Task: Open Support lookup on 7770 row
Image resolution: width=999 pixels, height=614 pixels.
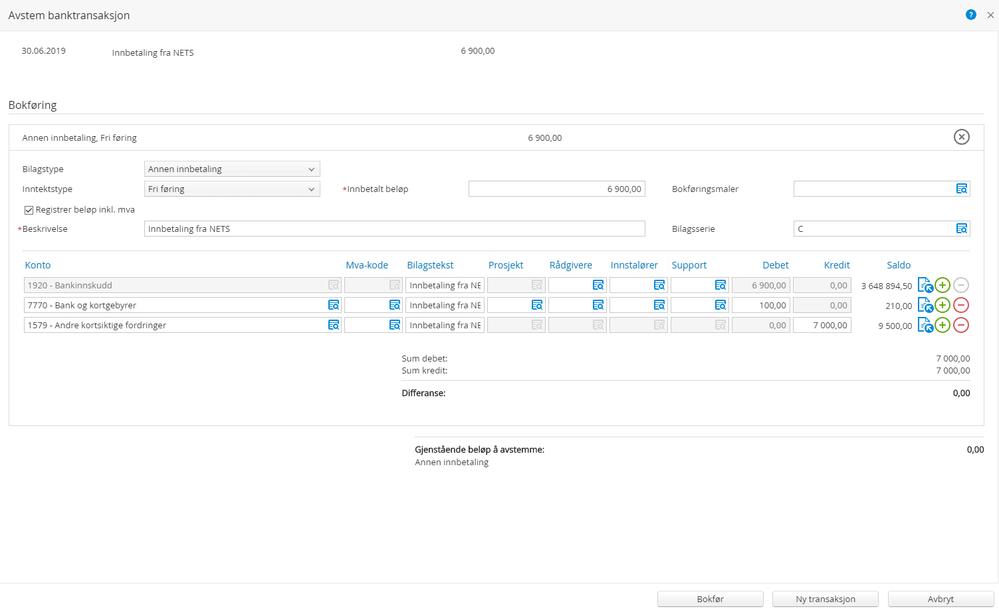Action: pos(720,305)
